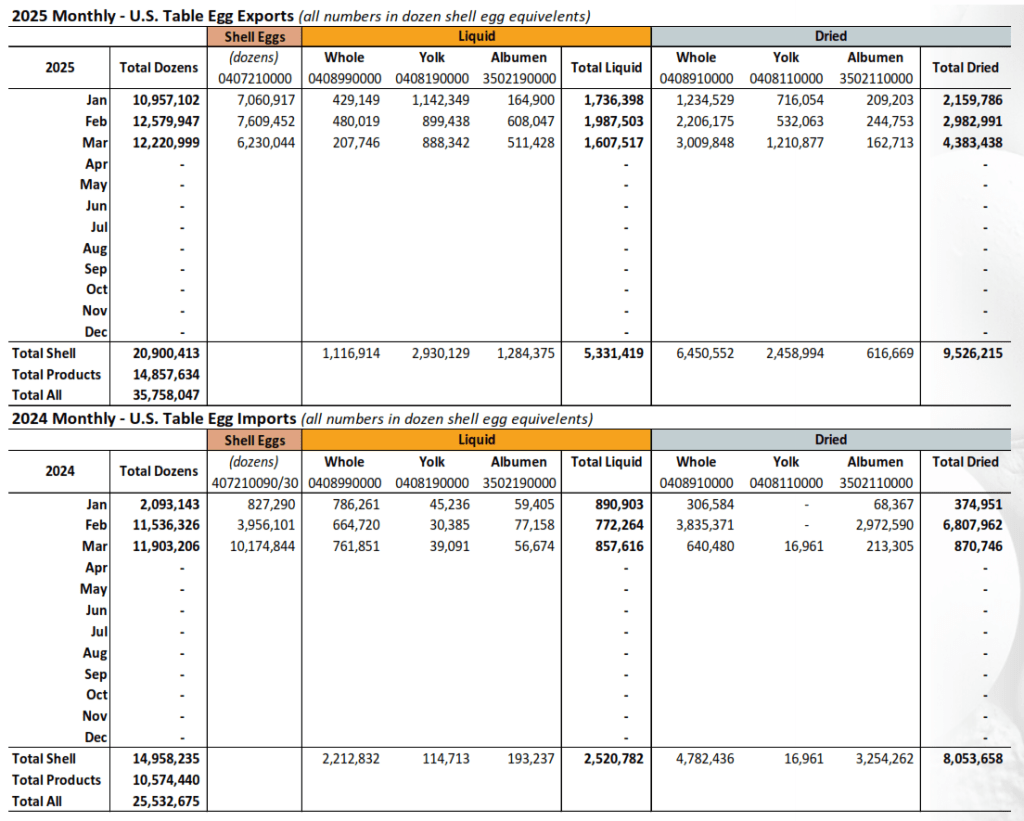Click exports dried whole sum 6,450,552
Screen dimensions: 1024x821
tap(705, 353)
